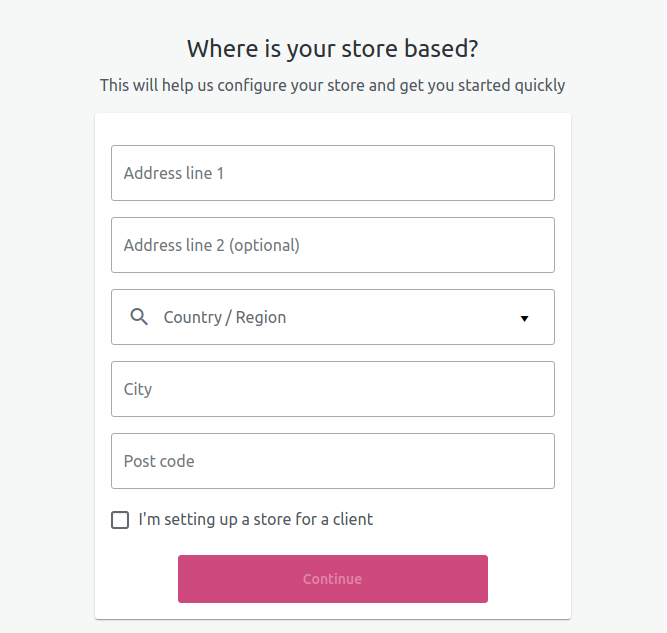Click the black dropdown arrow for Country
This screenshot has height=633, width=667.
click(x=524, y=318)
